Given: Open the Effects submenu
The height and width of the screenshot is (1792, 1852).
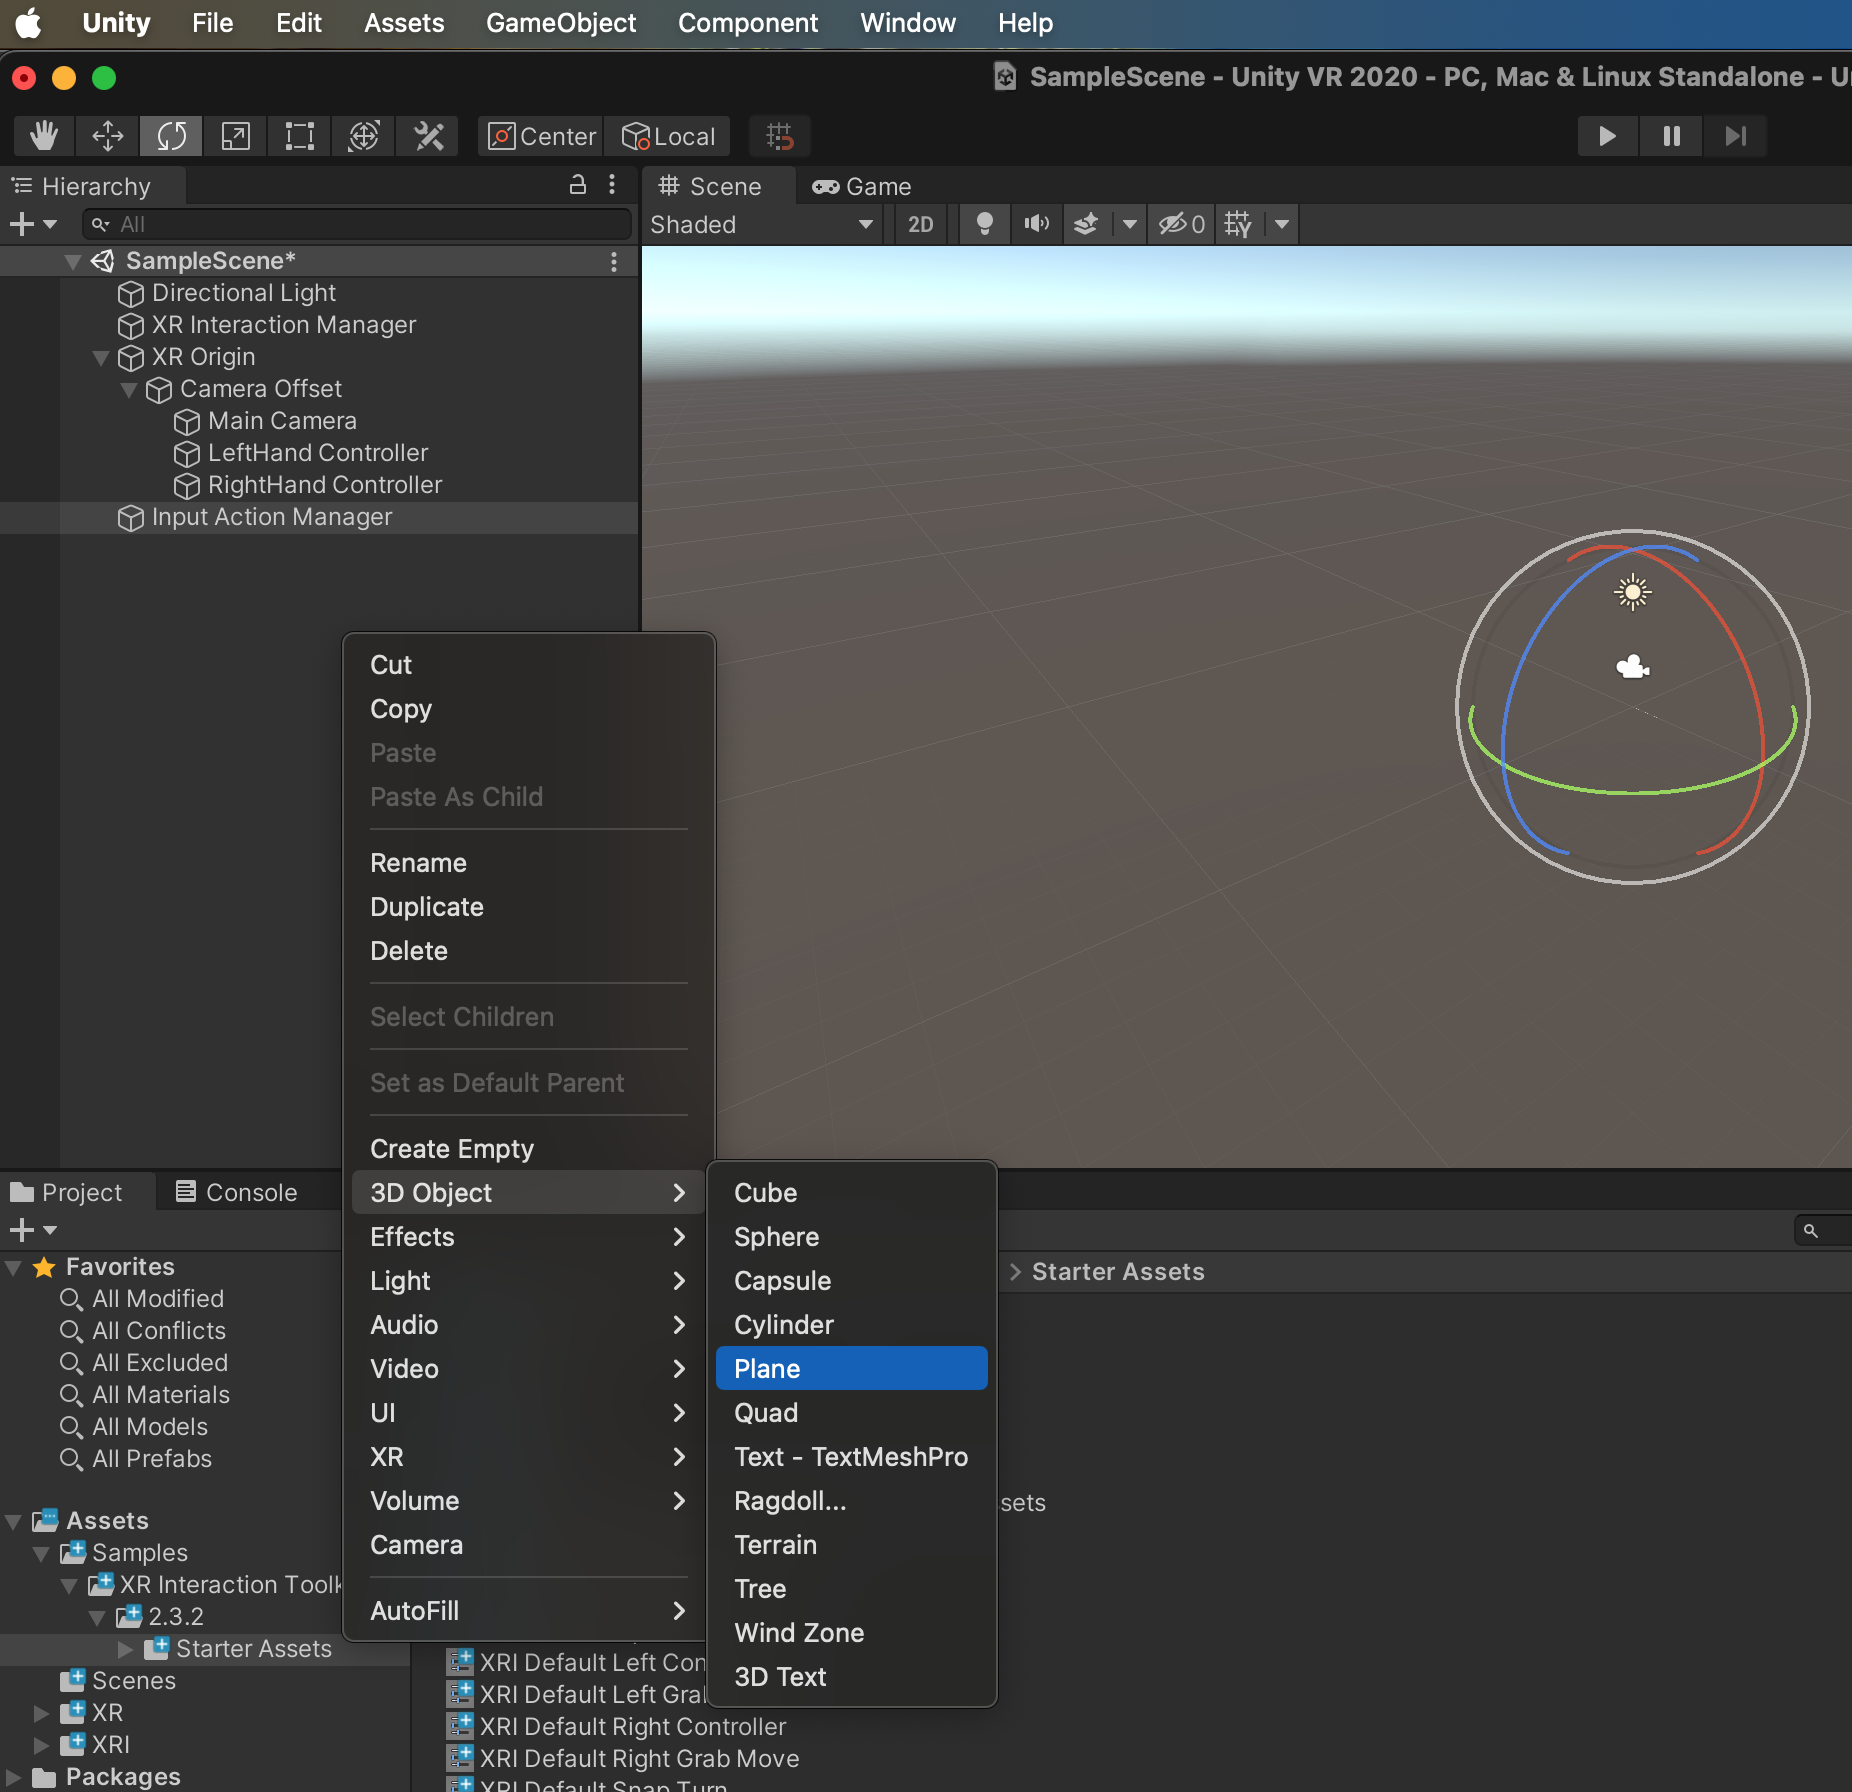Looking at the screenshot, I should 528,1236.
